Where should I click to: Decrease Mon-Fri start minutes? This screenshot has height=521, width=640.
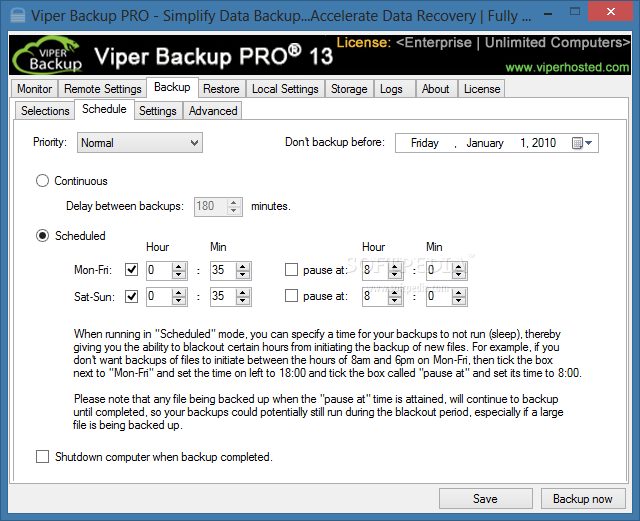coord(242,275)
